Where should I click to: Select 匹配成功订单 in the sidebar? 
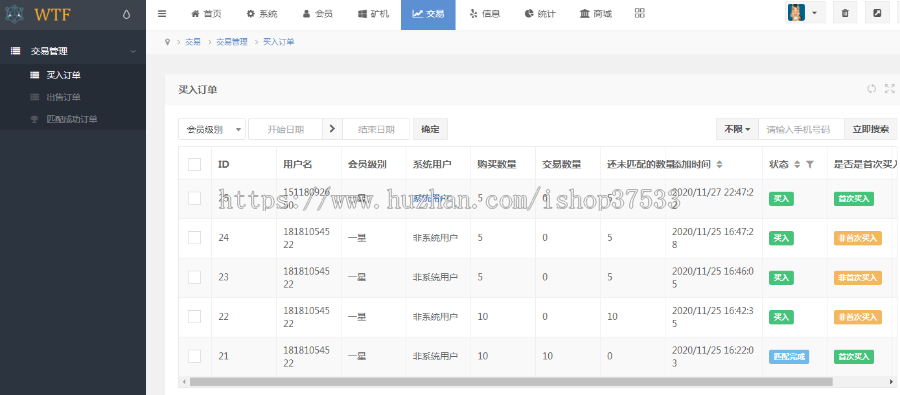(x=73, y=119)
